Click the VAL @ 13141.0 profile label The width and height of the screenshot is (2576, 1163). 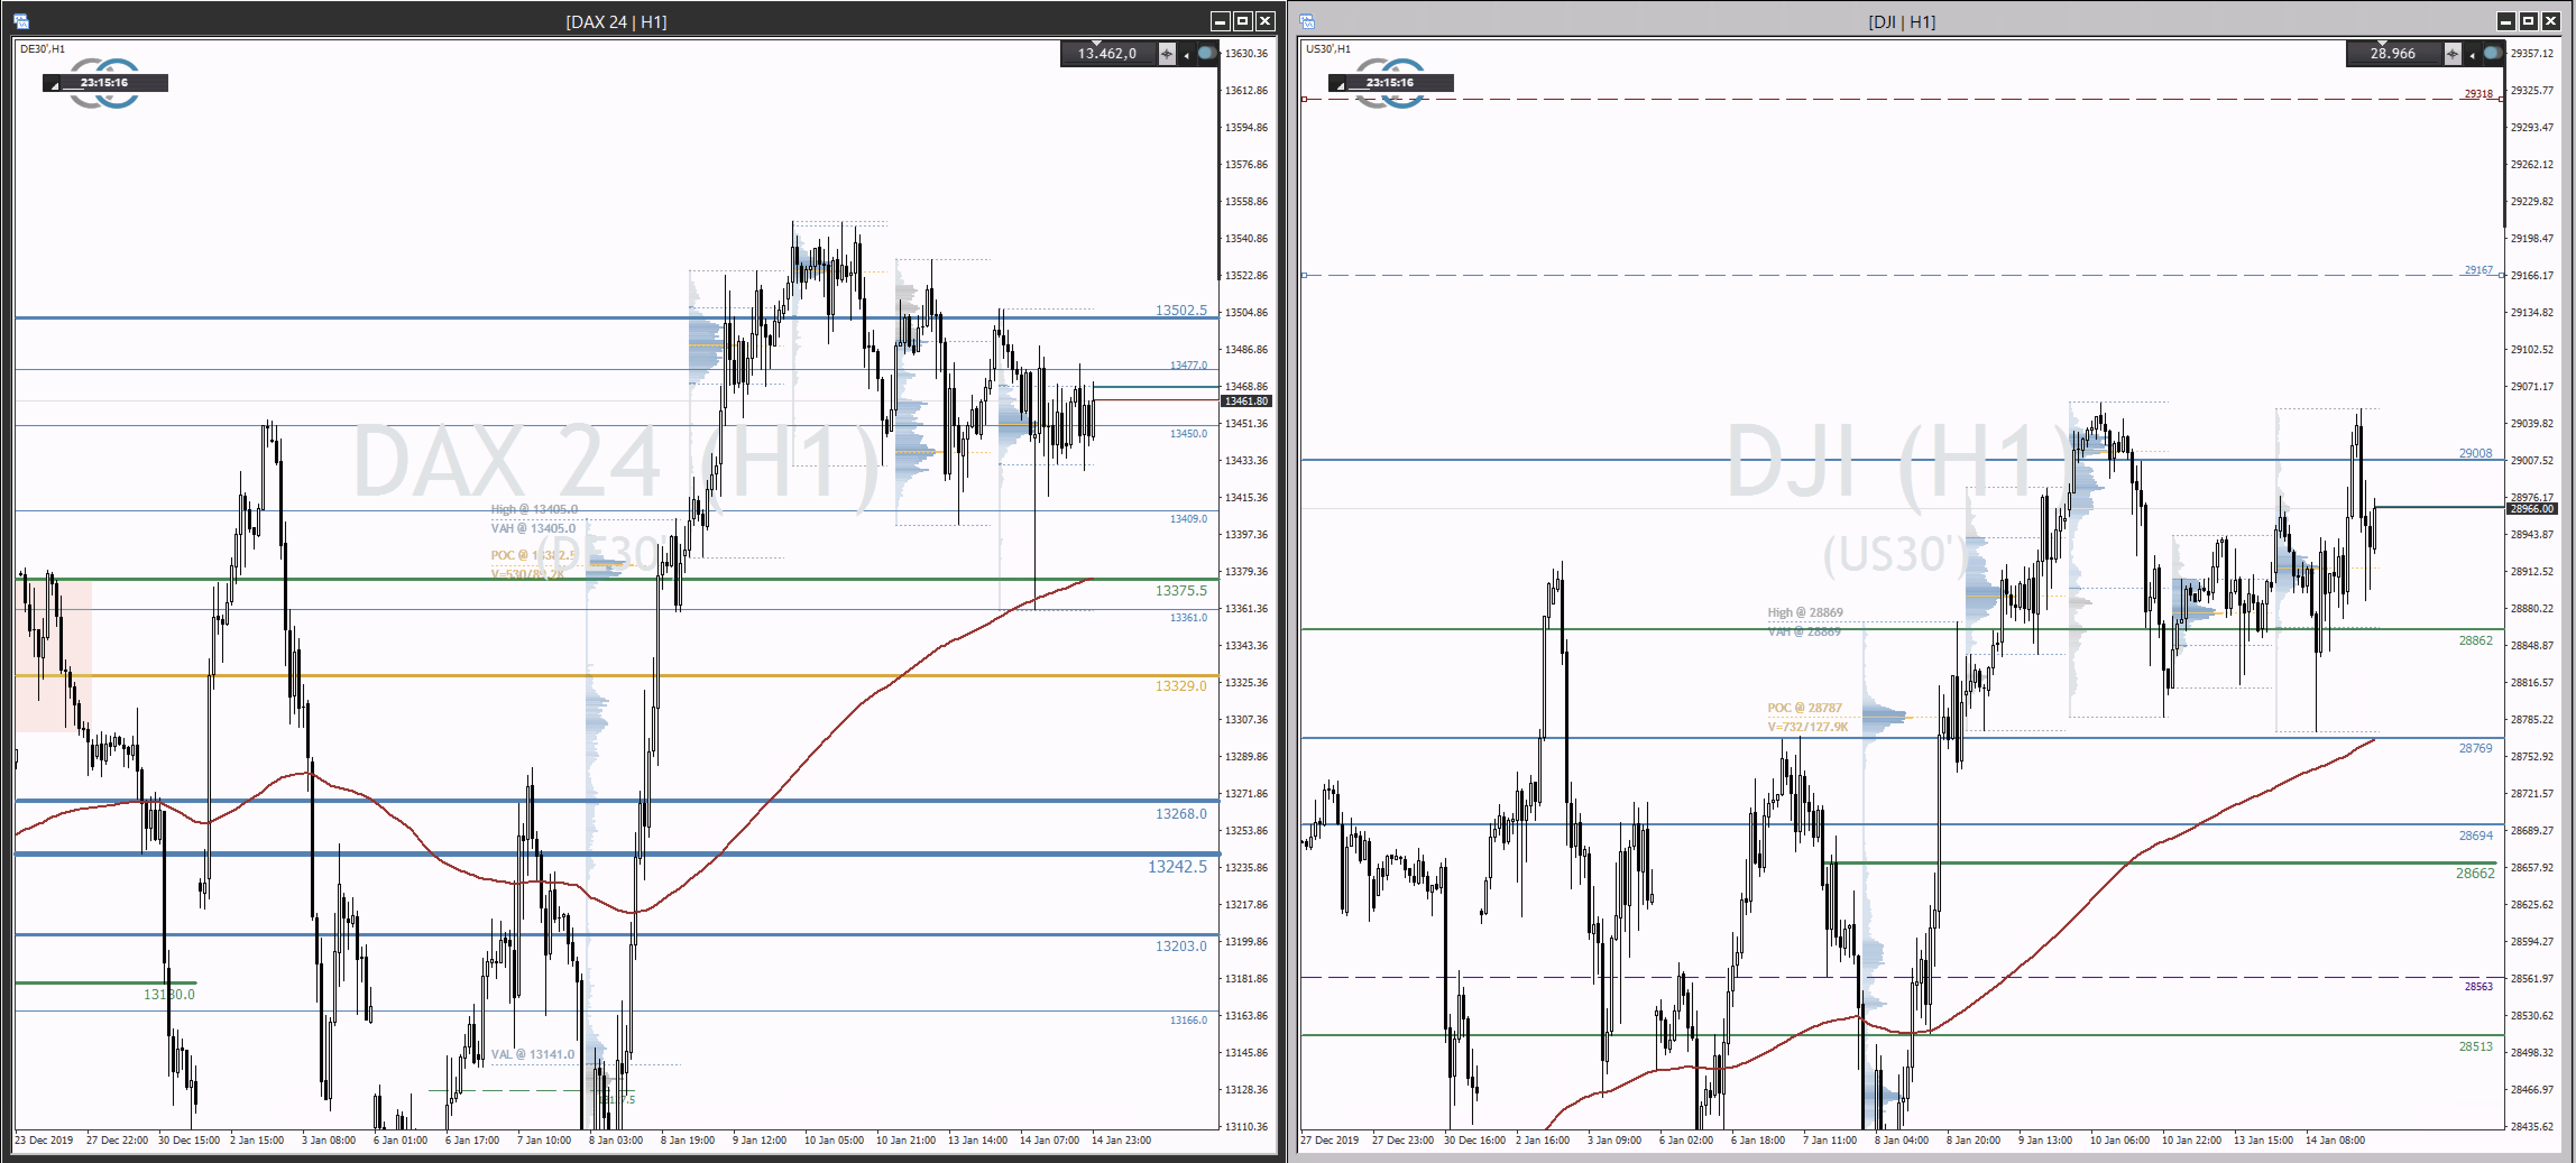pos(532,1054)
